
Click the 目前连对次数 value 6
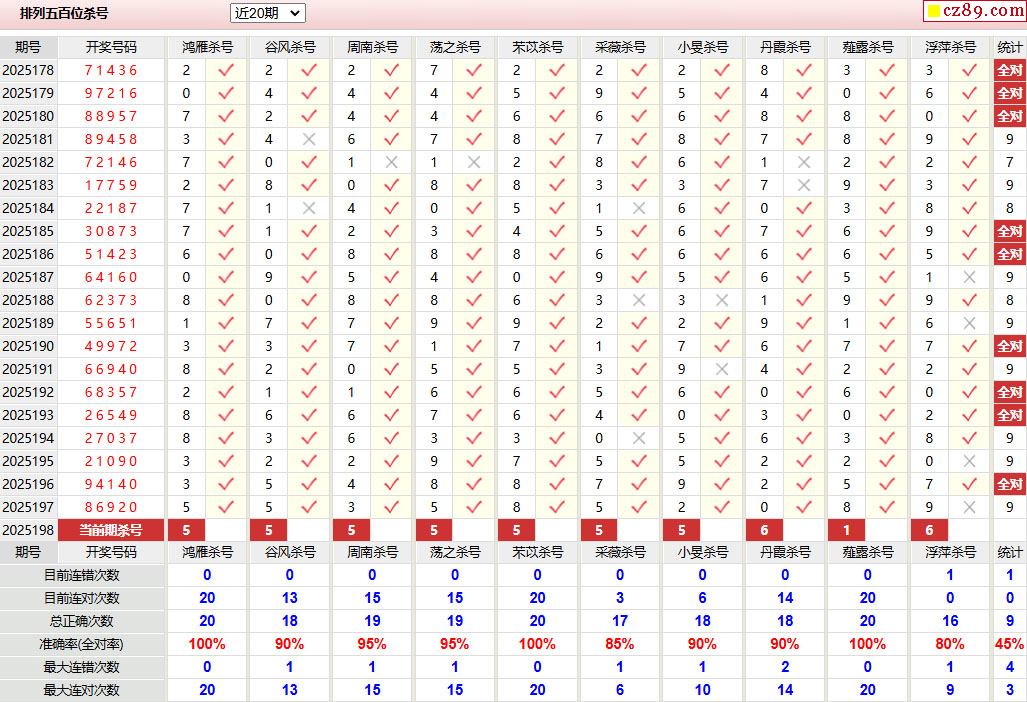[702, 598]
